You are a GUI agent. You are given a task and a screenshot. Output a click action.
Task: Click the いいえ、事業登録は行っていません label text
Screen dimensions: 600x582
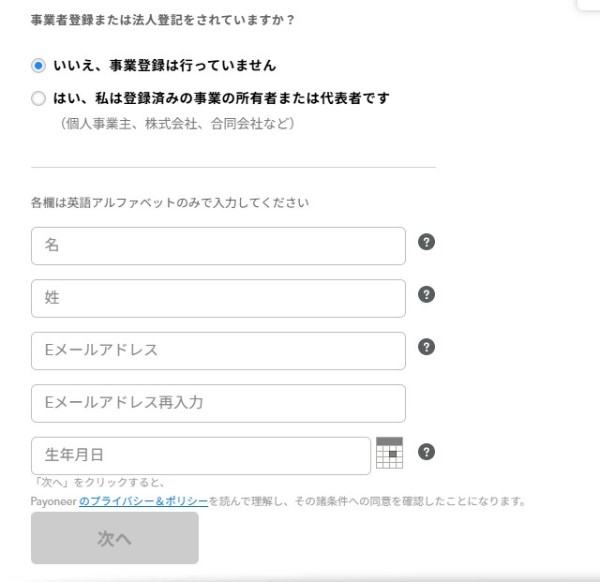pos(164,66)
